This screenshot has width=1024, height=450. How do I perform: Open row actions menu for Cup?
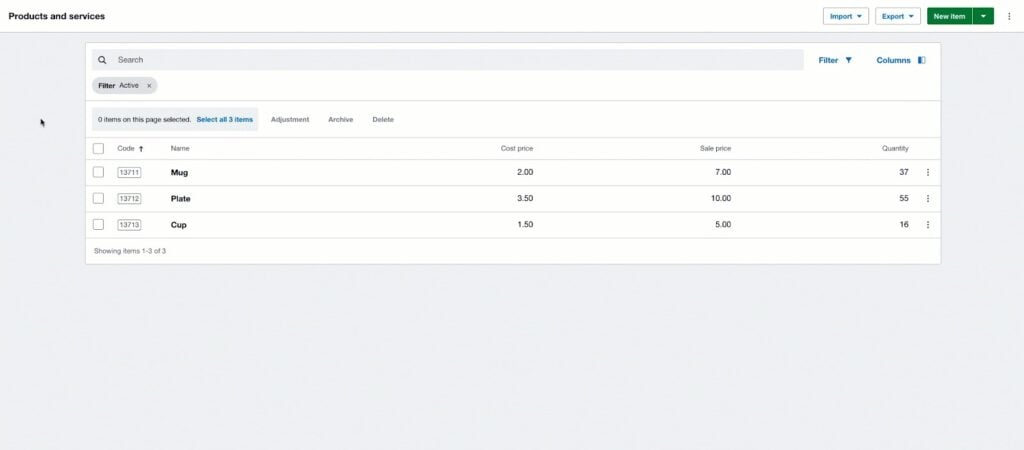(x=927, y=225)
